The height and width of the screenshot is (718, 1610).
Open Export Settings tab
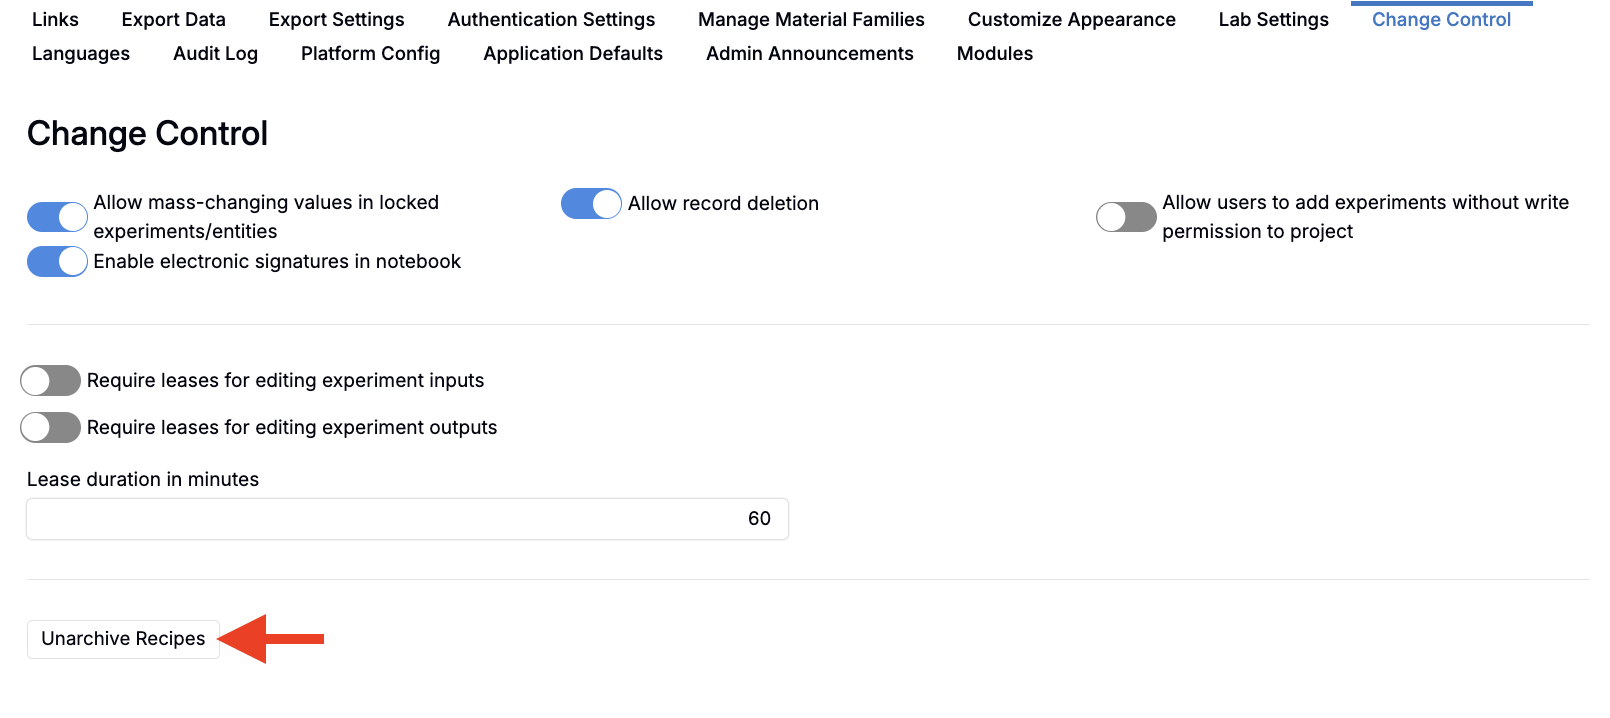click(336, 20)
